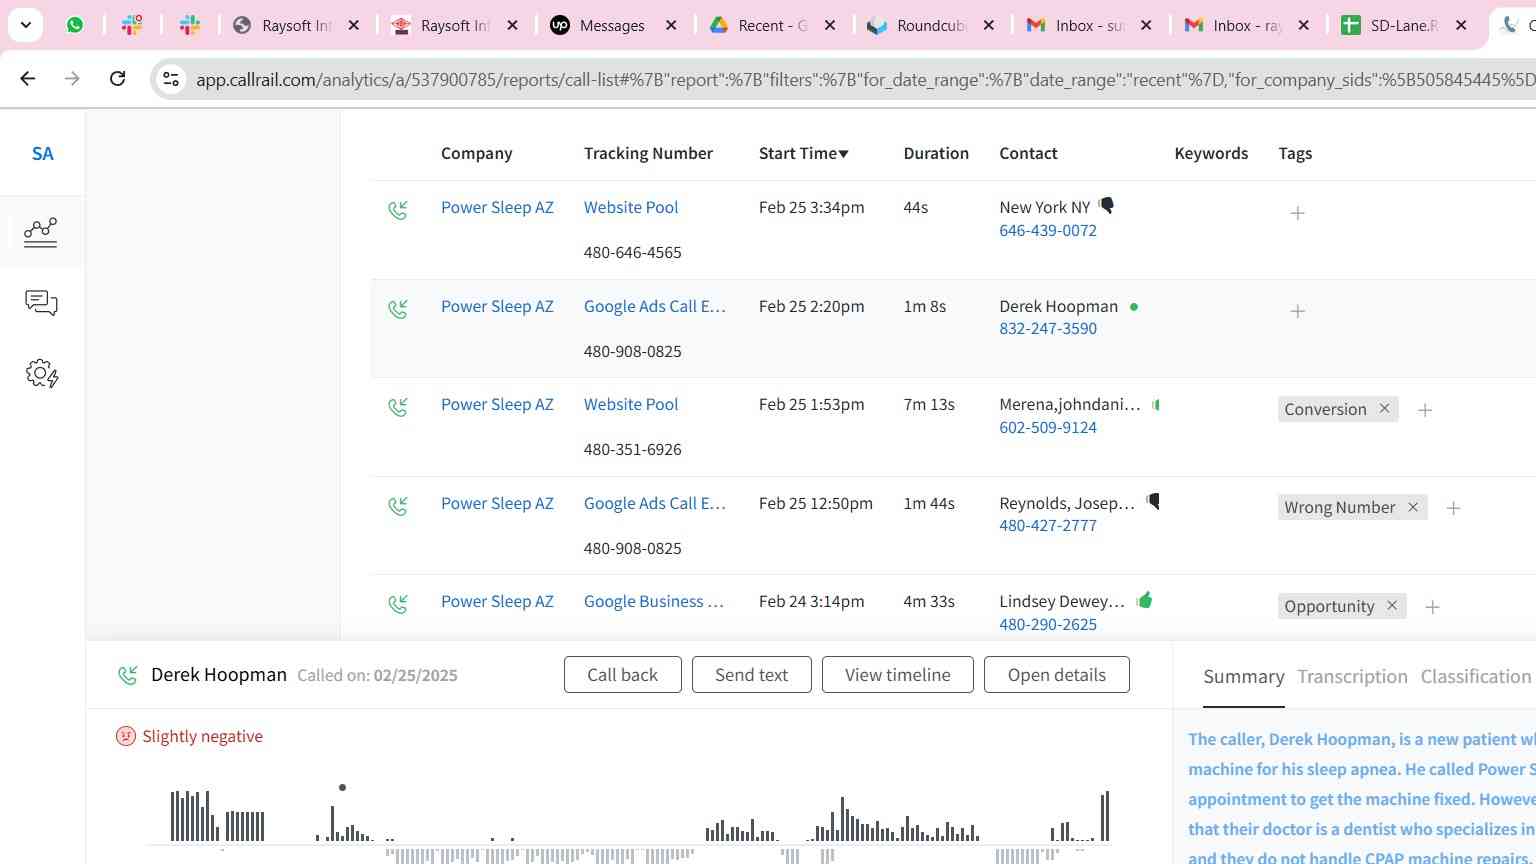Open site information control in address bar
1536x864 pixels.
pos(171,79)
